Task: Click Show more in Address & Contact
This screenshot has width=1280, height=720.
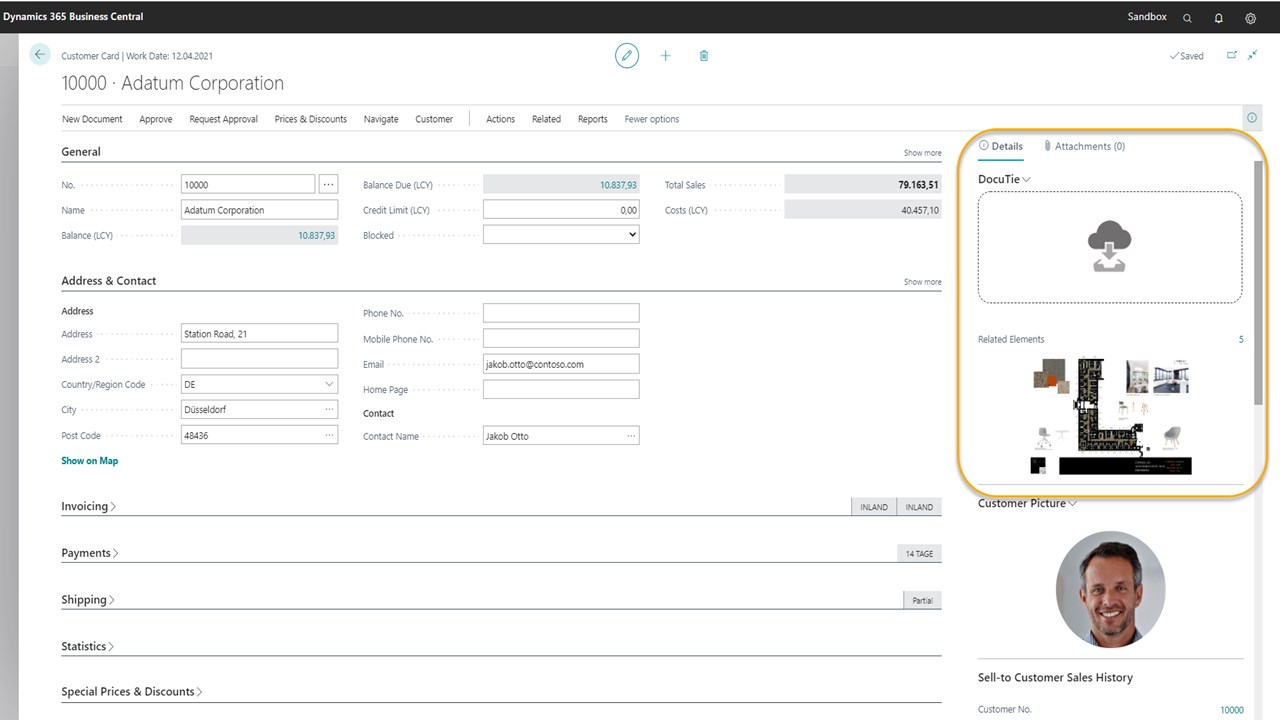Action: [922, 282]
